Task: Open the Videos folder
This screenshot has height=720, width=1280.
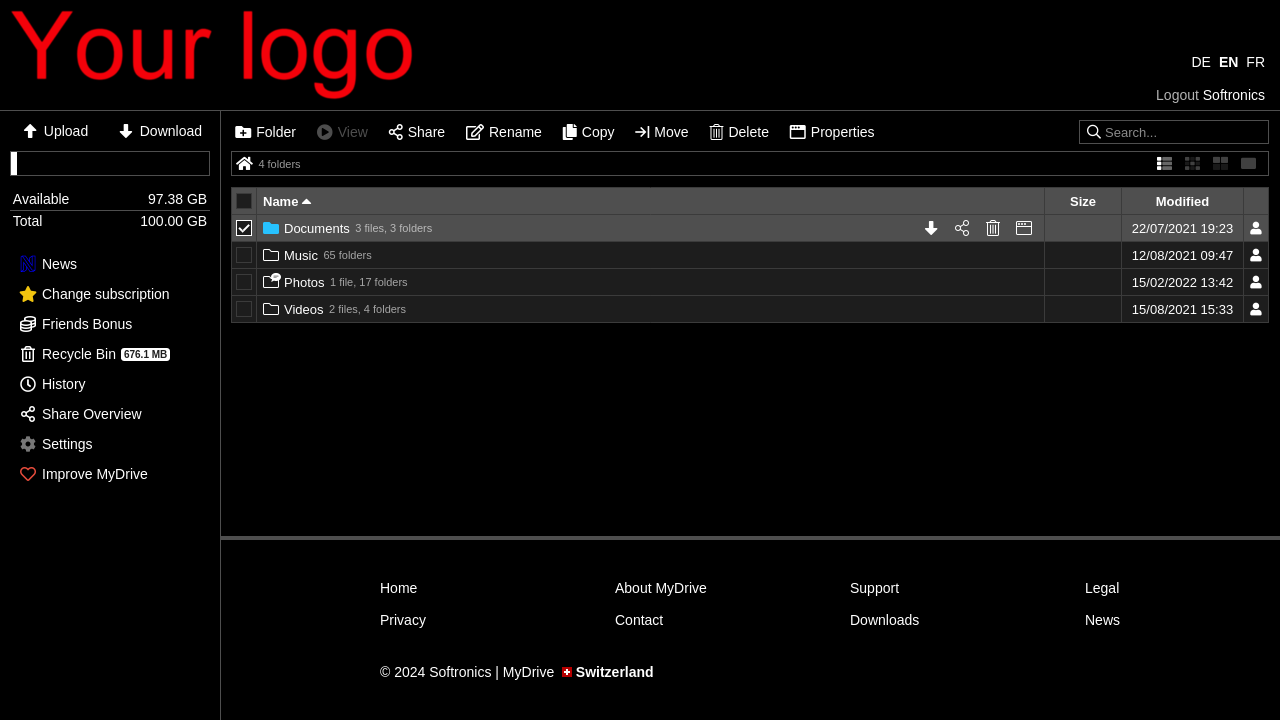Action: 304,309
